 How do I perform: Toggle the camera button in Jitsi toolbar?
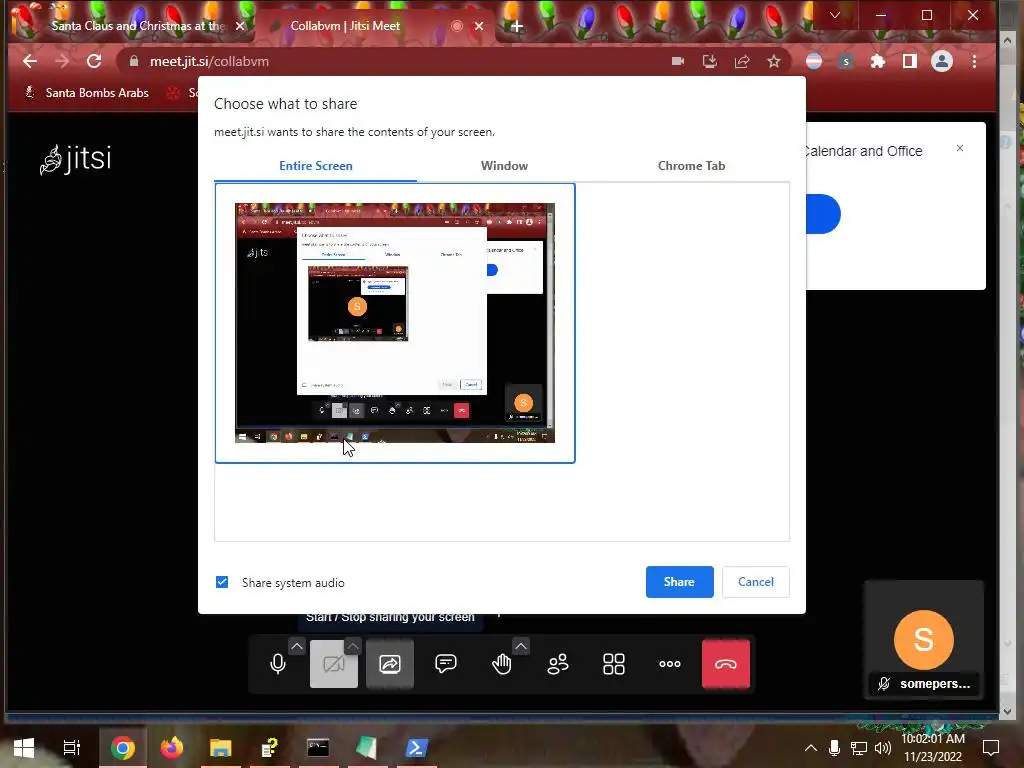334,664
